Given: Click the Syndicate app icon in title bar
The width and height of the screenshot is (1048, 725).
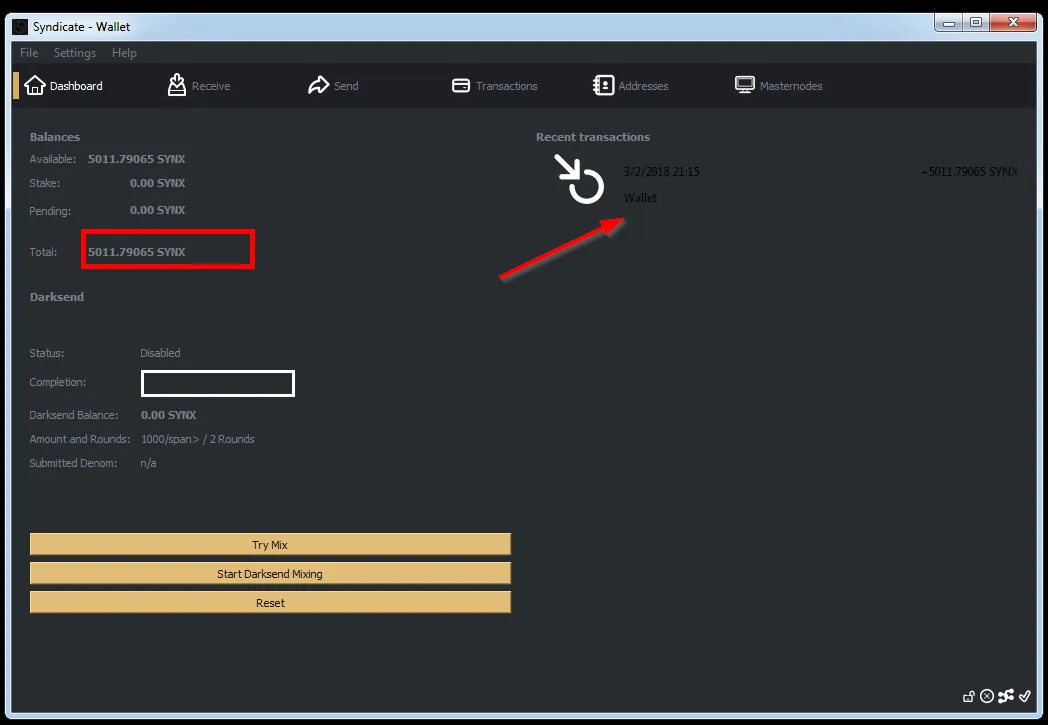Looking at the screenshot, I should [x=21, y=27].
